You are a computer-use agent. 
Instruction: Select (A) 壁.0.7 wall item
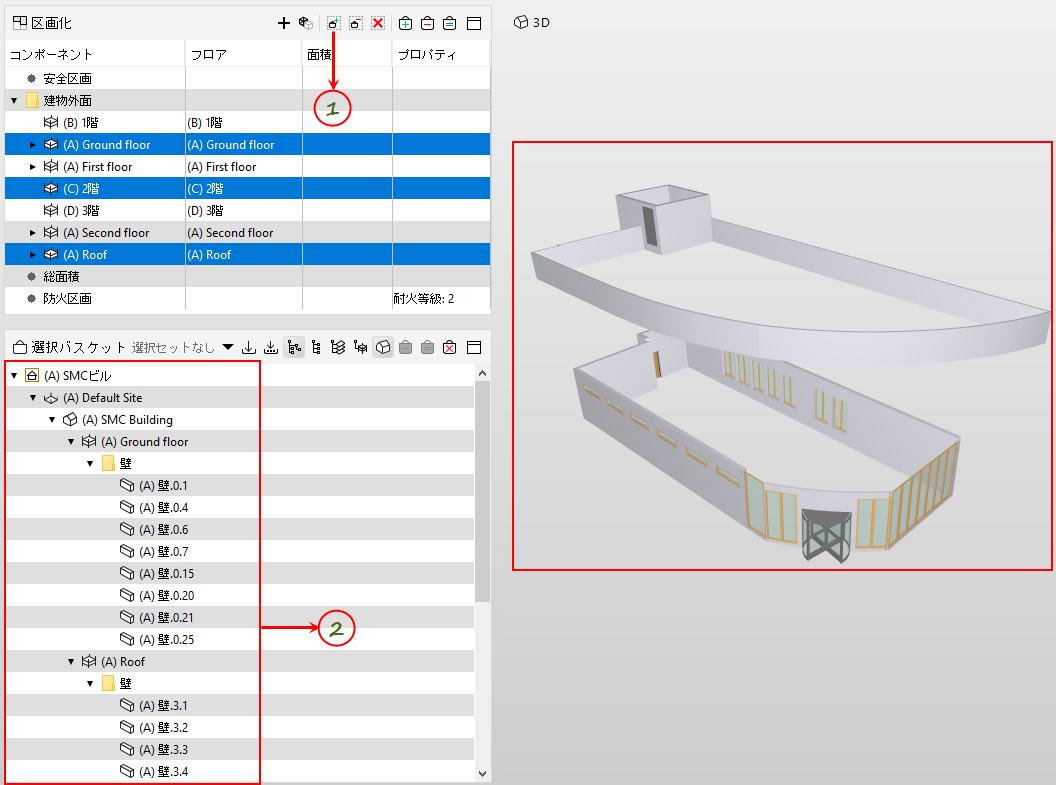coord(163,552)
